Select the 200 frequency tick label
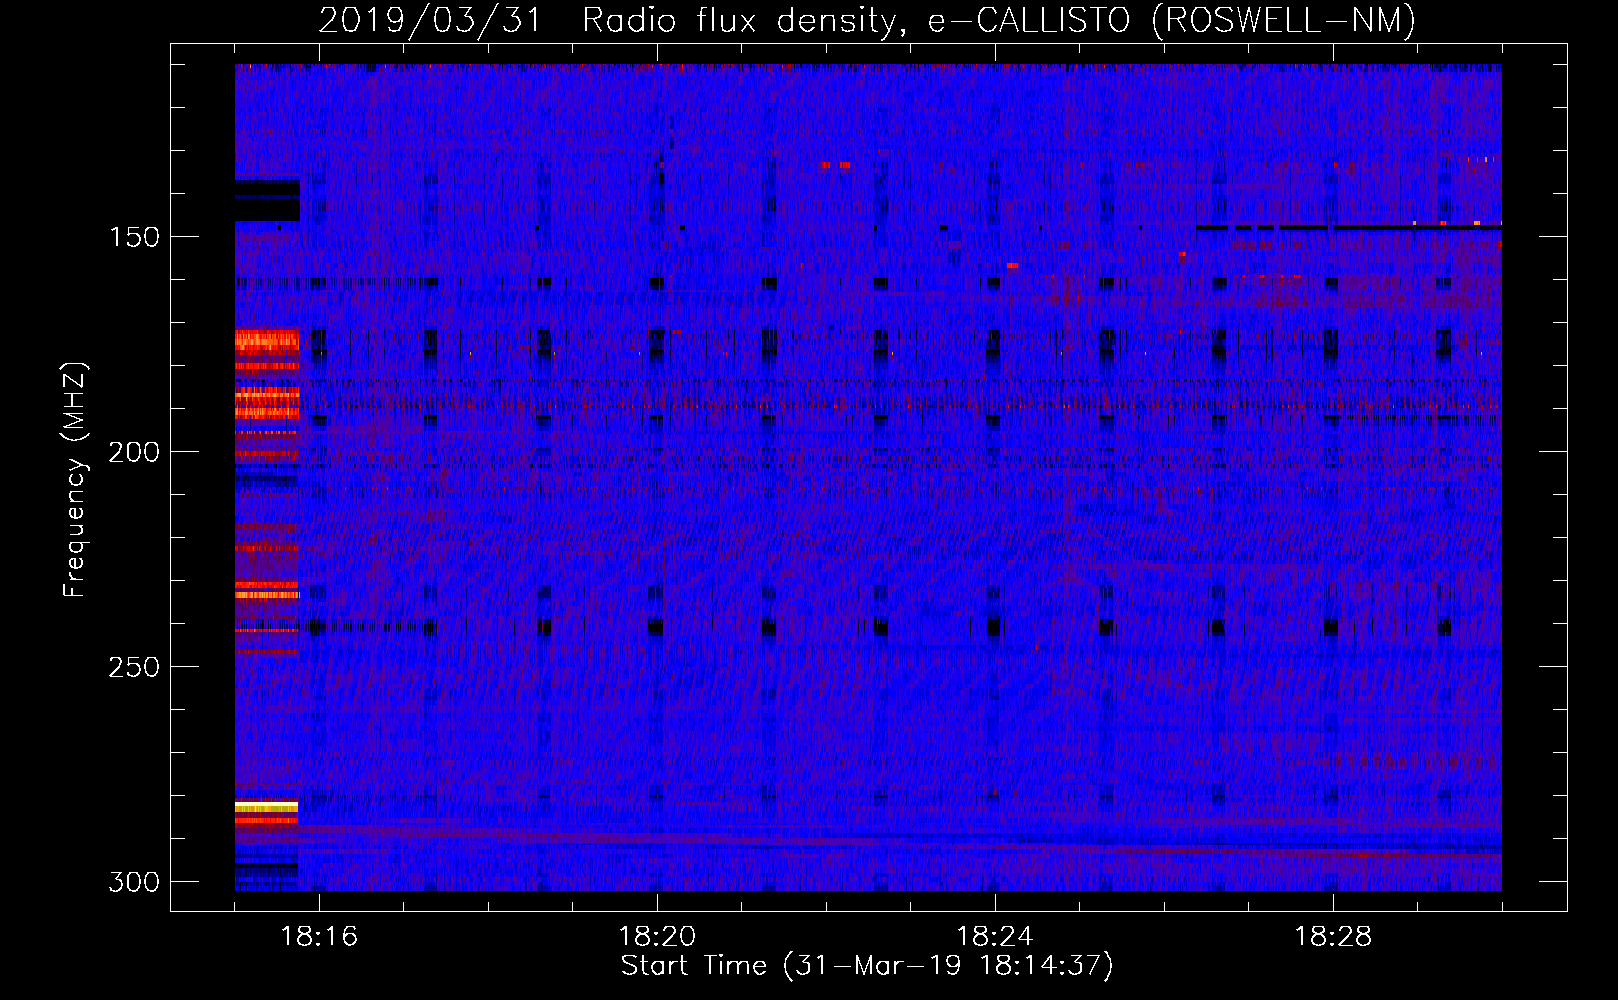Screen dimensions: 1618x1000 click(x=134, y=452)
